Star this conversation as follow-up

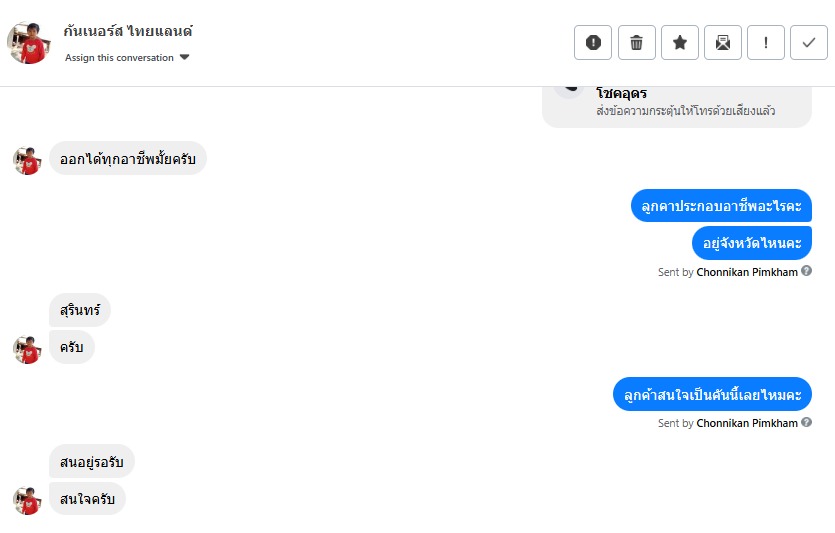click(680, 43)
